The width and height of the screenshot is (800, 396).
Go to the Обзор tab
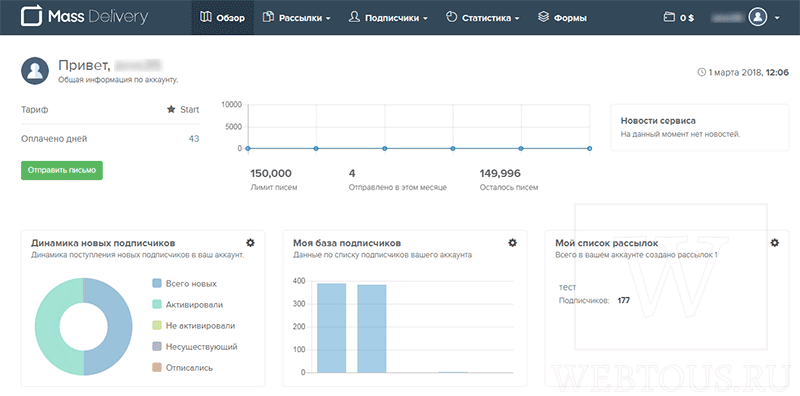(222, 18)
